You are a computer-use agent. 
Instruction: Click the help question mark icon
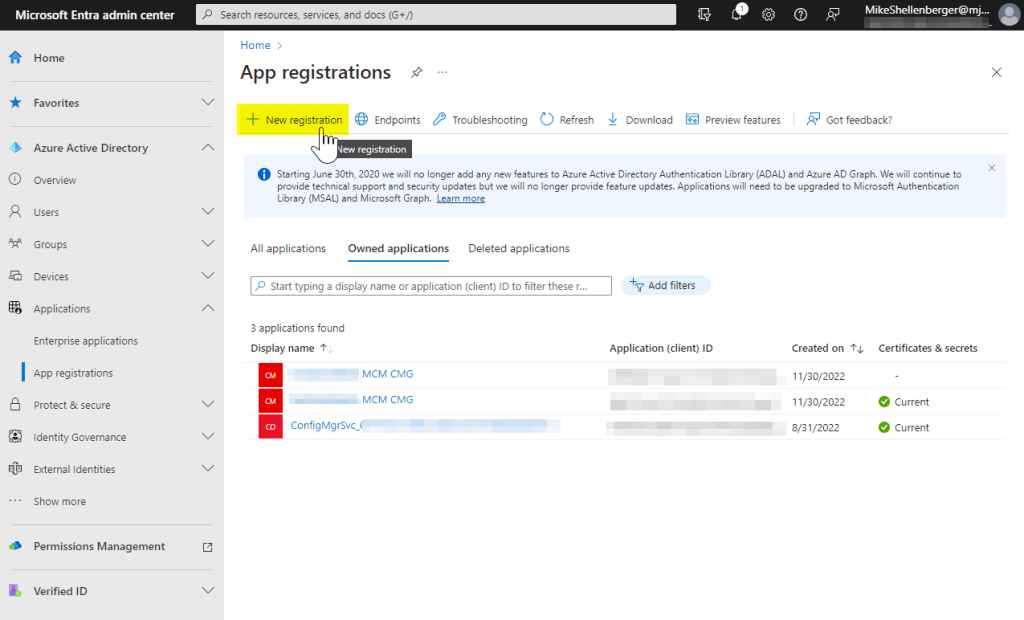[x=800, y=15]
